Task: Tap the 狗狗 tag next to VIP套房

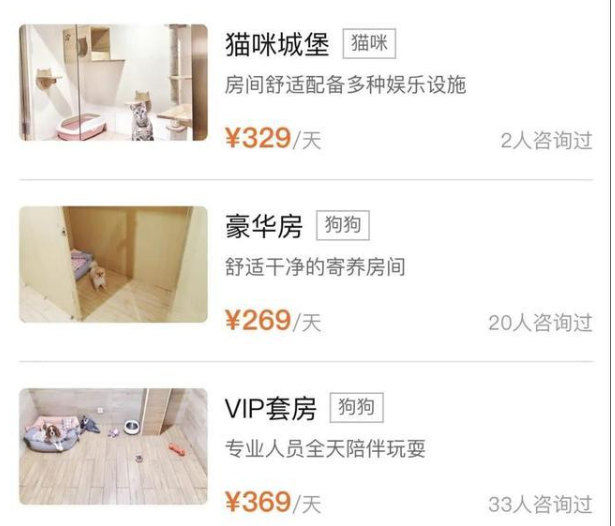Action: 357,407
